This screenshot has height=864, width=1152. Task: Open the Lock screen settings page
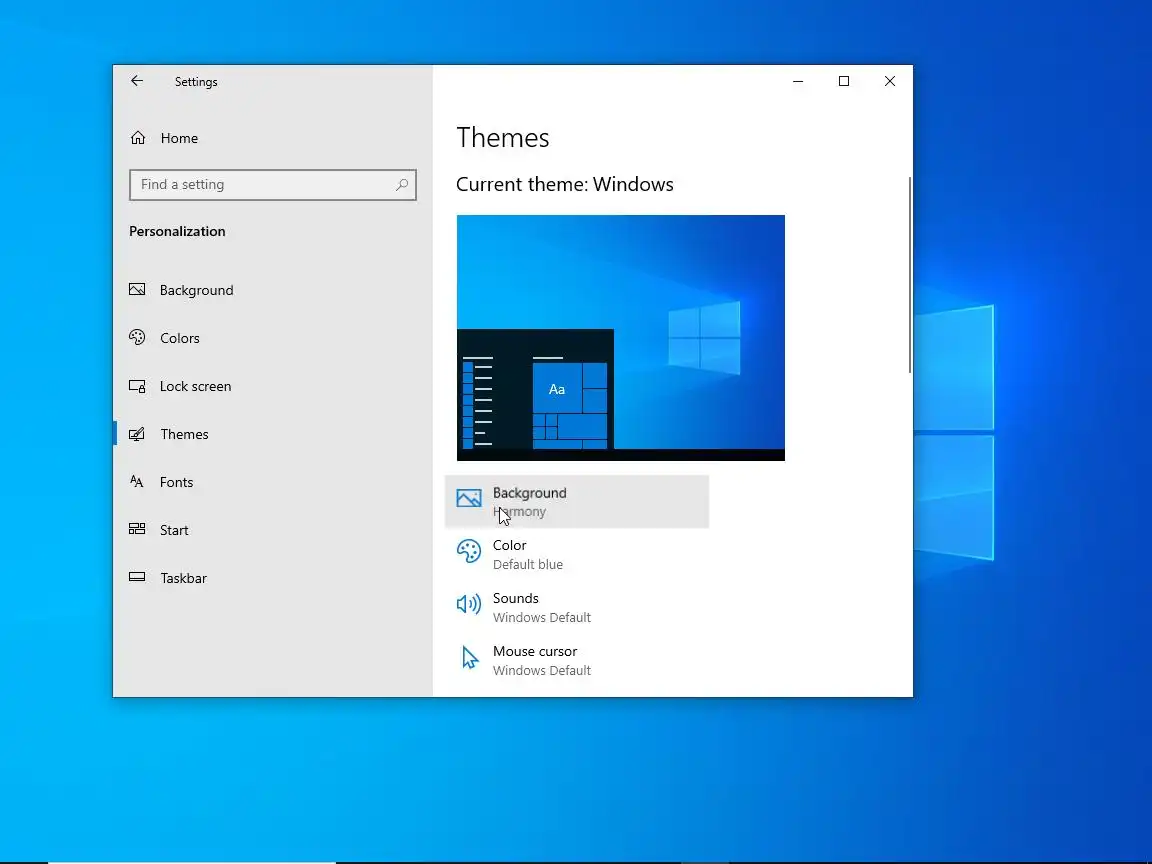pos(273,386)
